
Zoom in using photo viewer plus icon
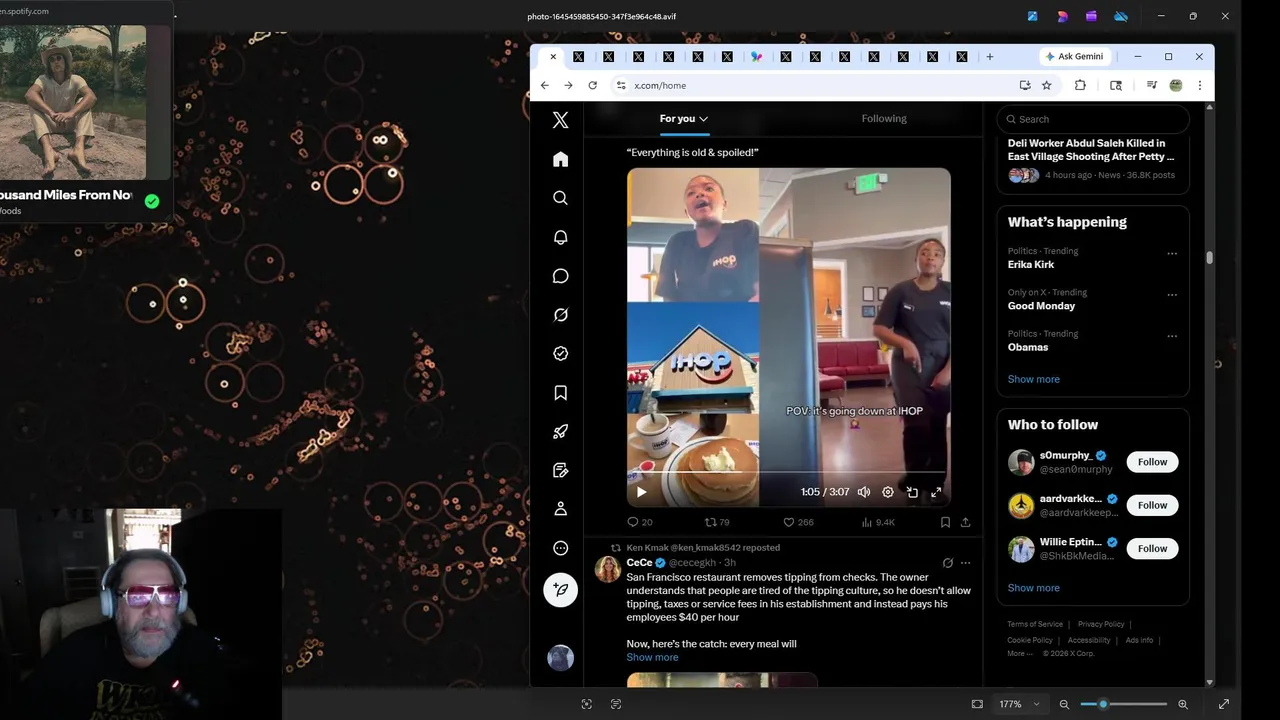tap(1183, 704)
